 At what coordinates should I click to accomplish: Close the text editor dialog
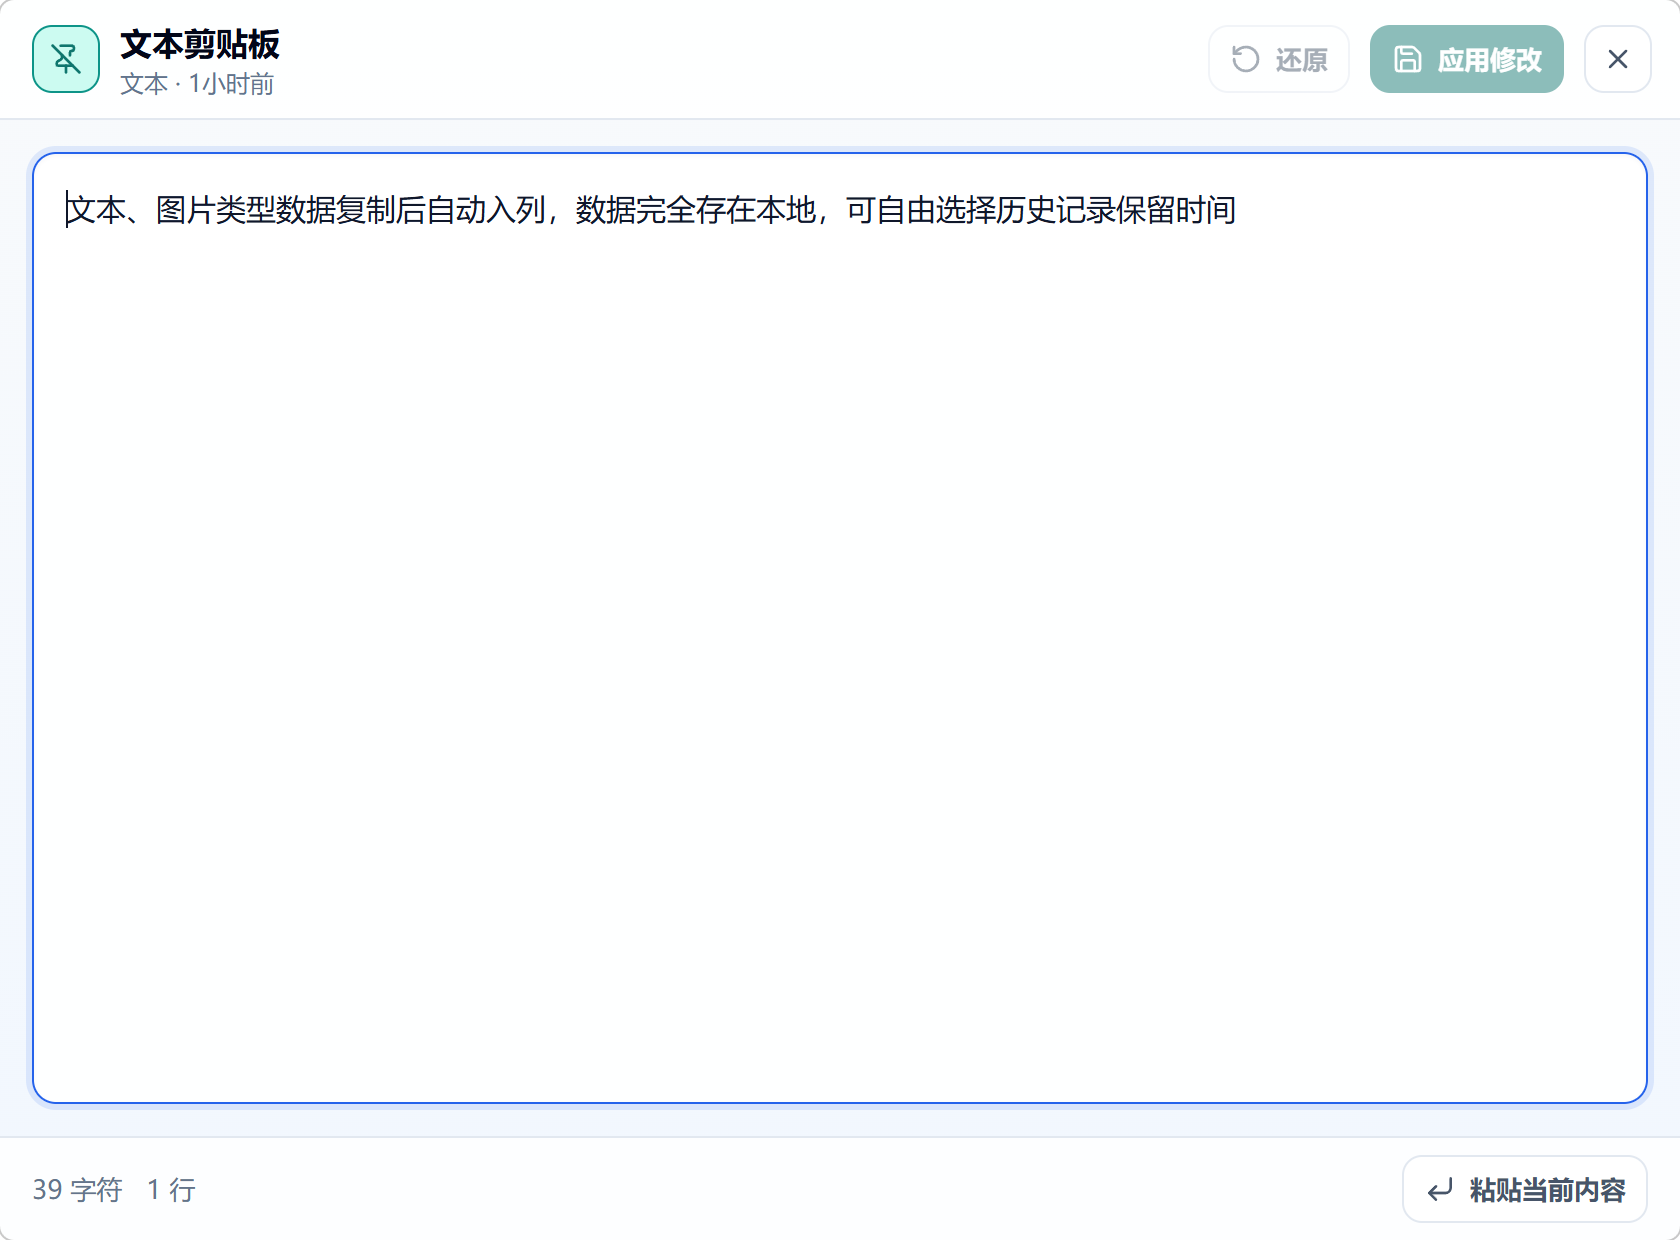(x=1618, y=59)
